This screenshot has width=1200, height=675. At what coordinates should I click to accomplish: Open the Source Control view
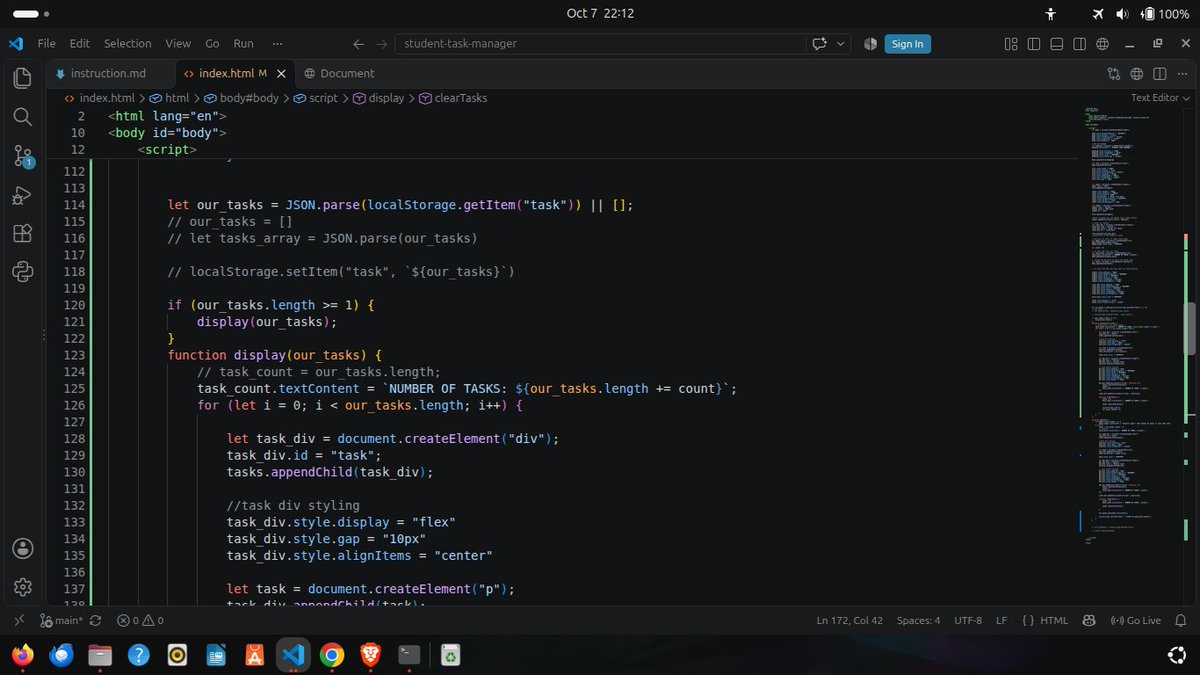(23, 156)
